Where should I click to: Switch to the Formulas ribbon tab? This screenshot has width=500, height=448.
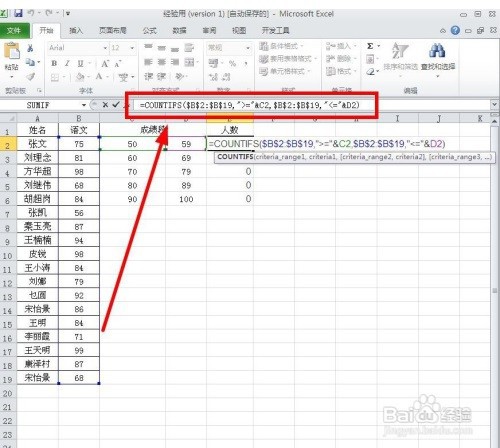tap(150, 31)
